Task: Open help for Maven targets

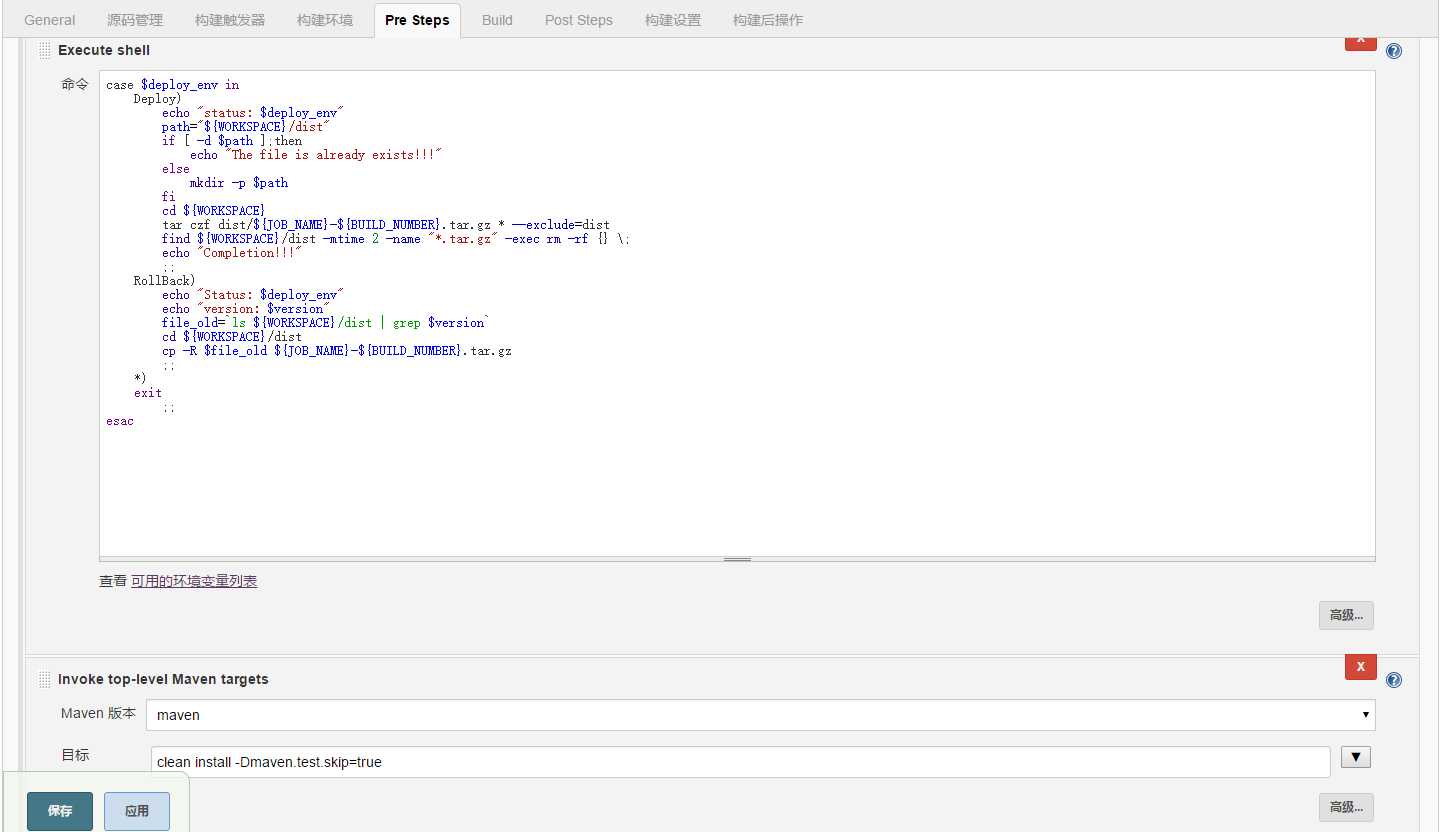Action: point(1394,680)
